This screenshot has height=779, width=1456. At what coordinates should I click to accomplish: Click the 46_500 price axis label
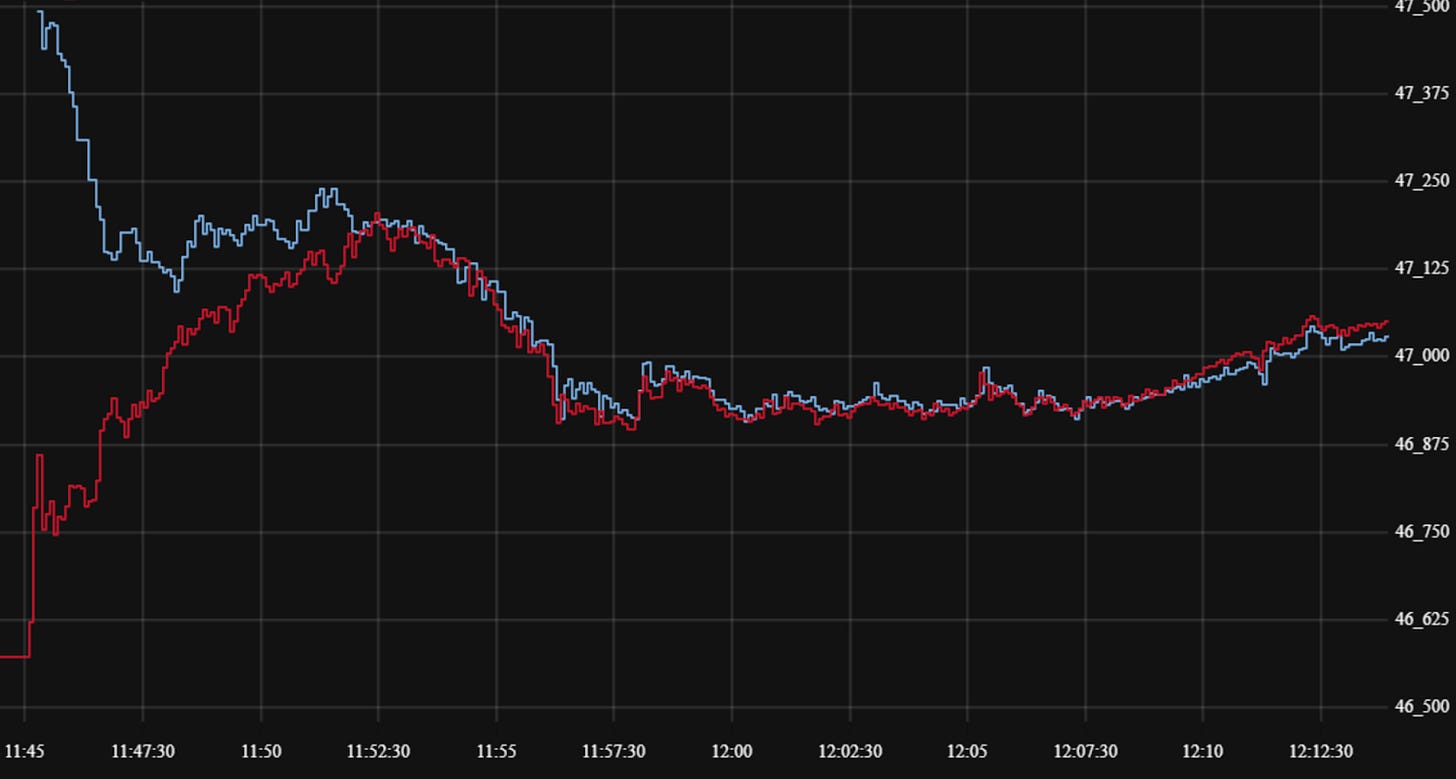[x=1421, y=706]
